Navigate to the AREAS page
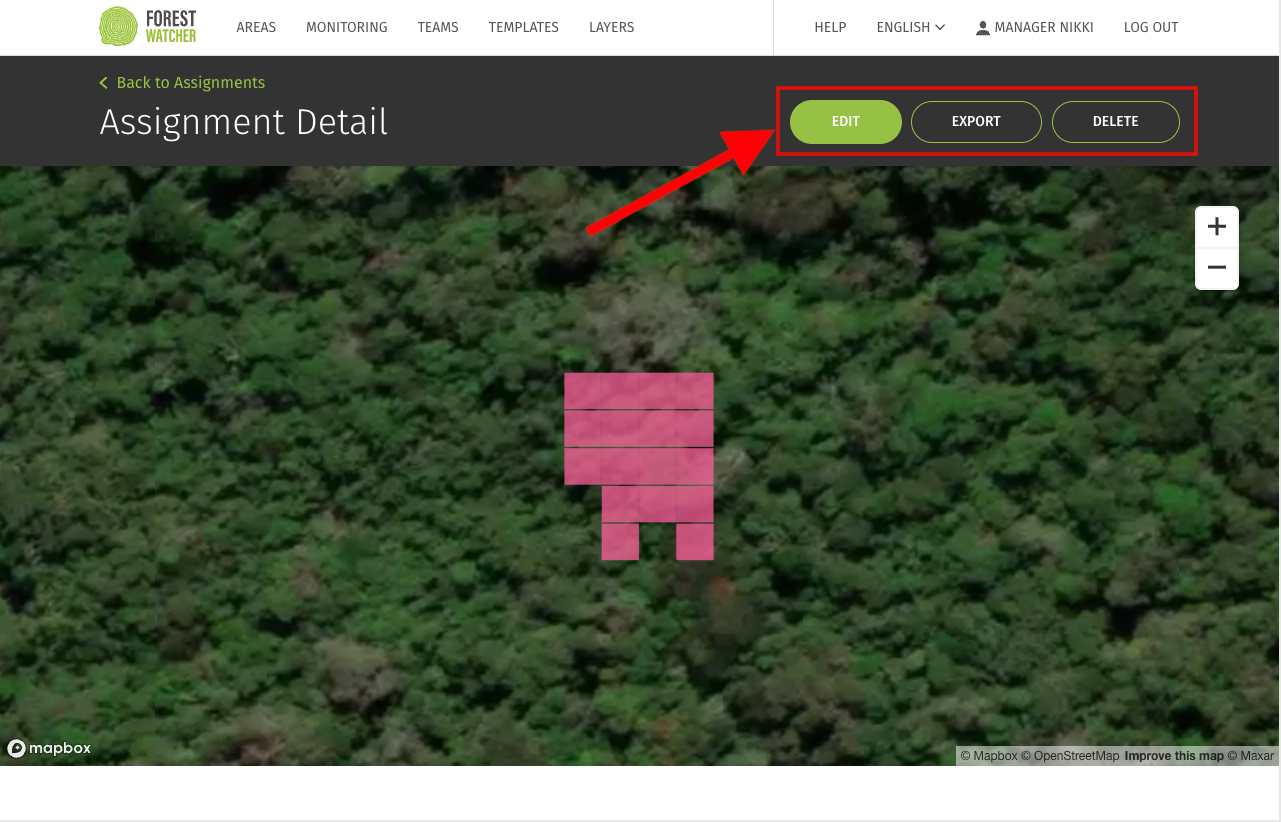 coord(255,27)
